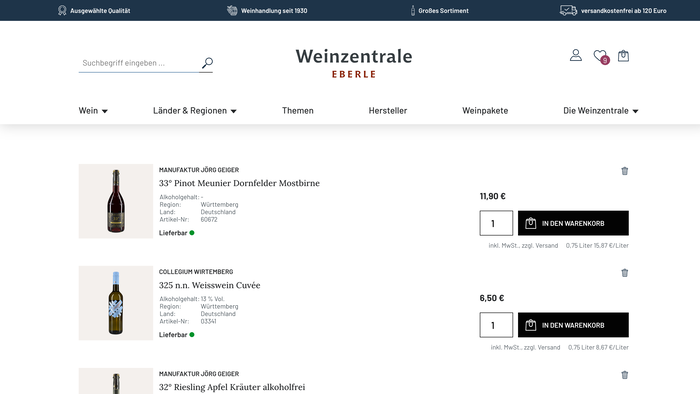700x394 pixels.
Task: Remove 325 n.n. Weisswein Cuvée via trash icon
Action: click(x=625, y=273)
